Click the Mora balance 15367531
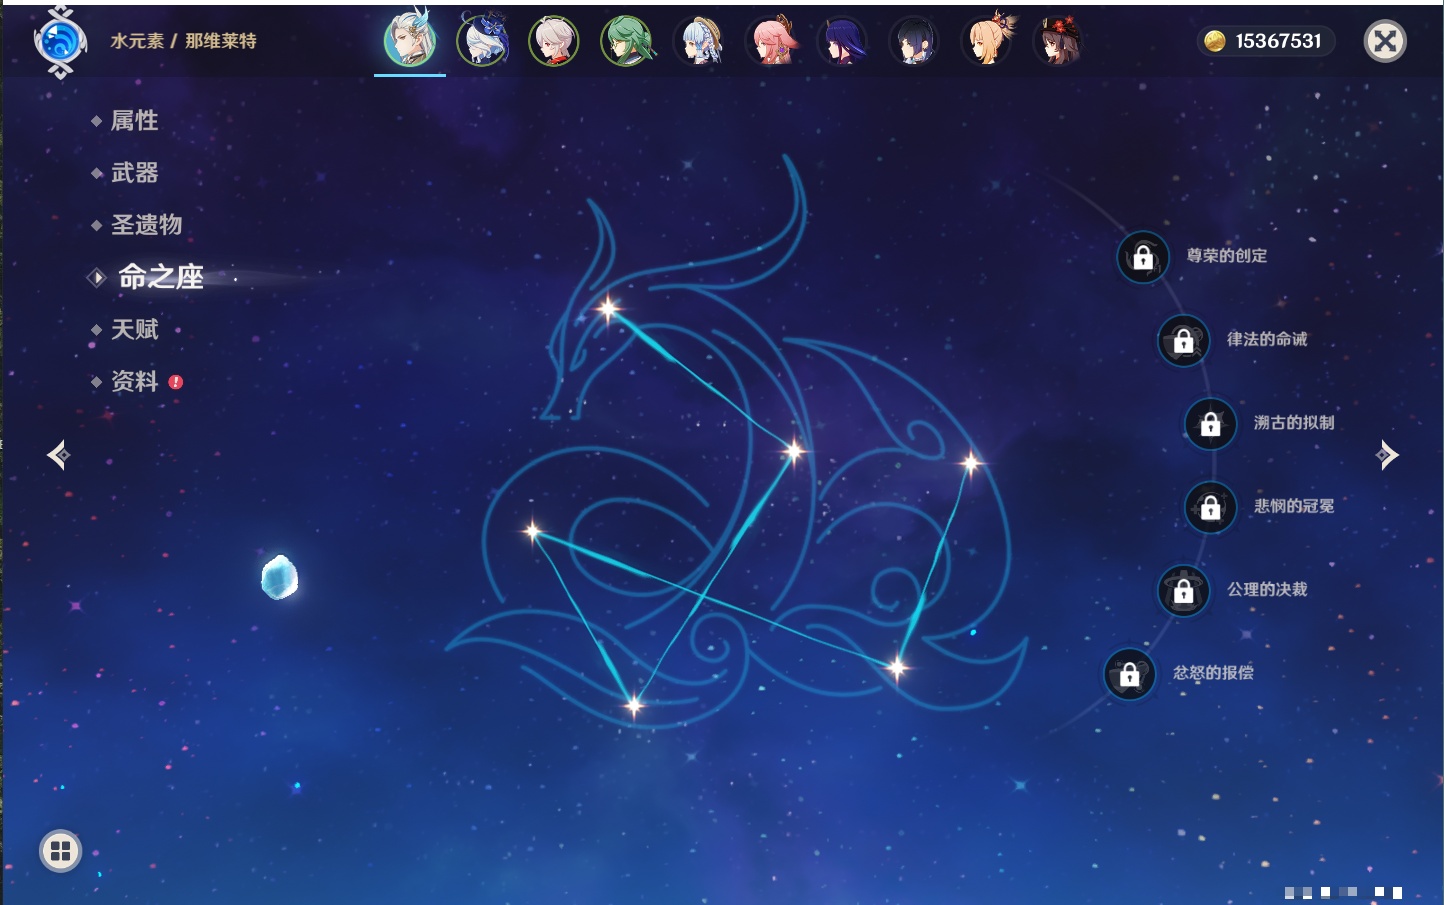Viewport: 1444px width, 905px height. [1266, 41]
